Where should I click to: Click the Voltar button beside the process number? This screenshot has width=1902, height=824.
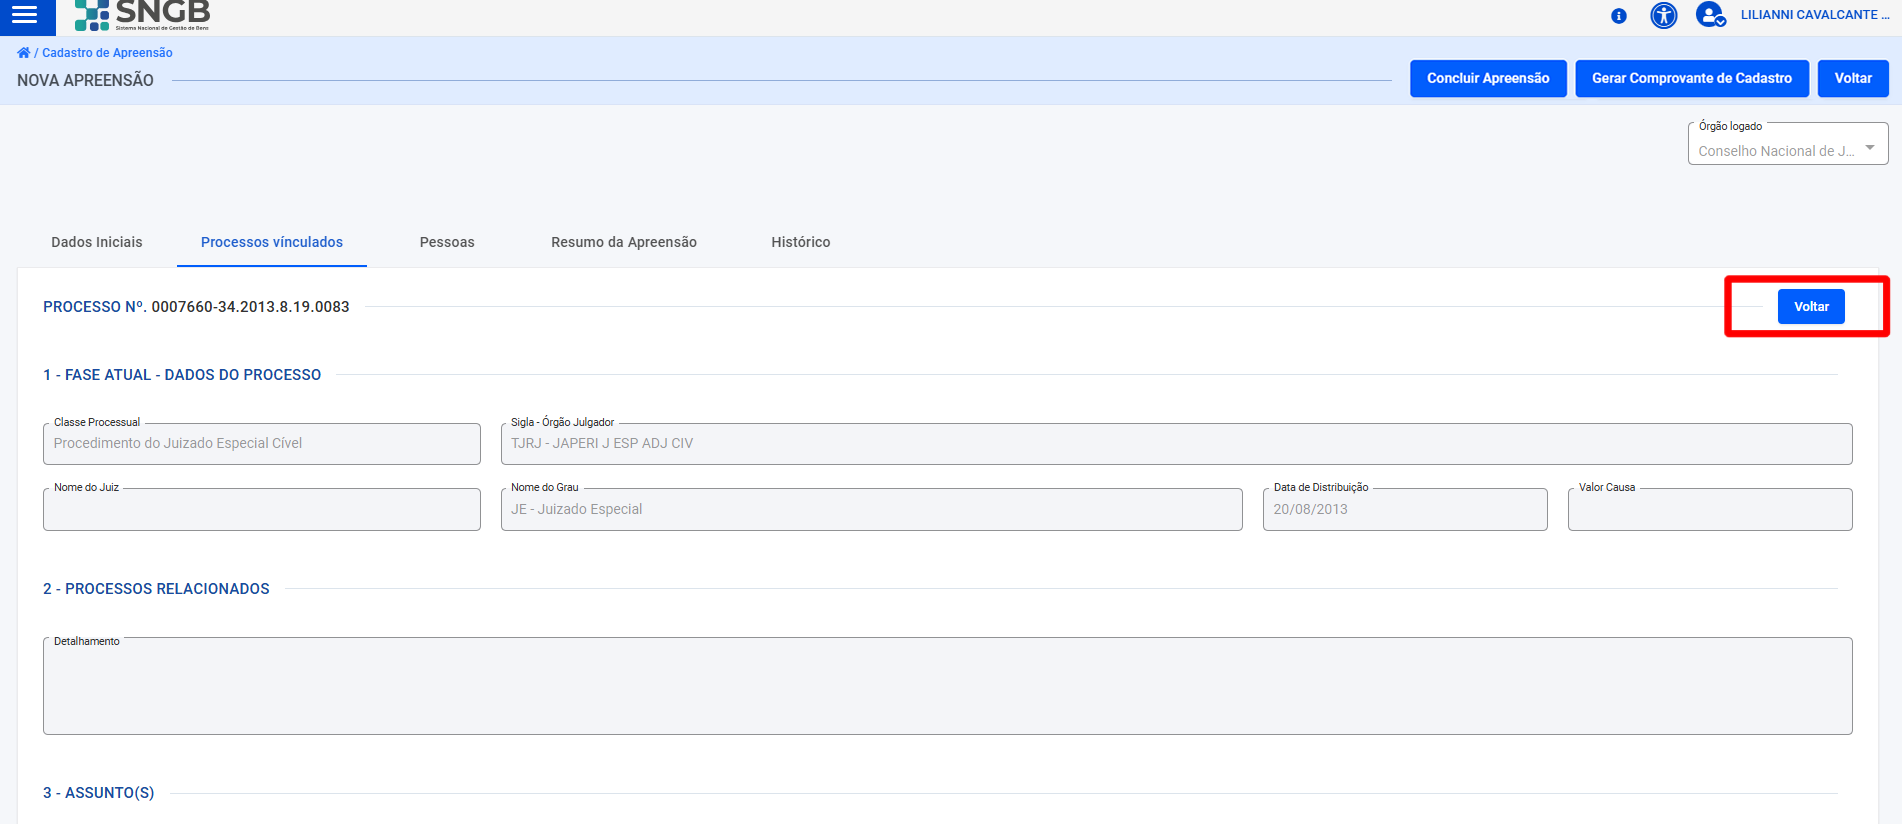[1810, 307]
